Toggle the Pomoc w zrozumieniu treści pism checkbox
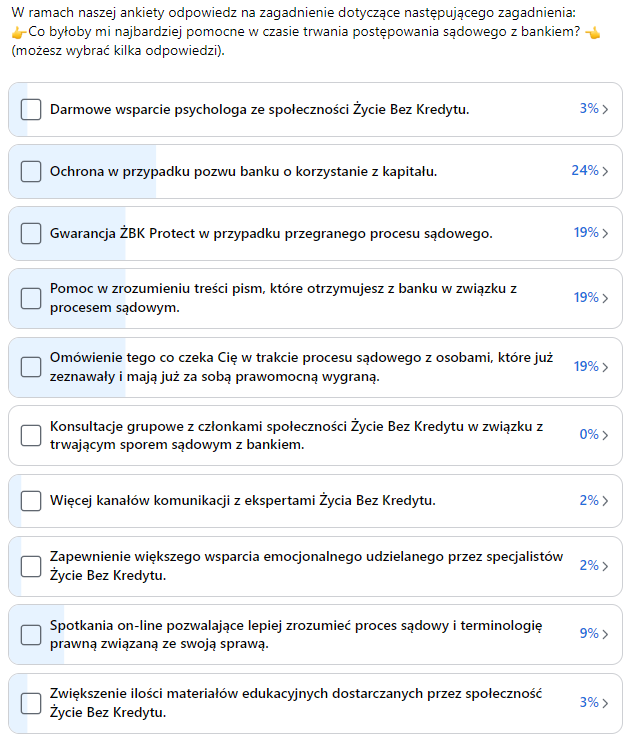The image size is (628, 740). click(x=31, y=298)
